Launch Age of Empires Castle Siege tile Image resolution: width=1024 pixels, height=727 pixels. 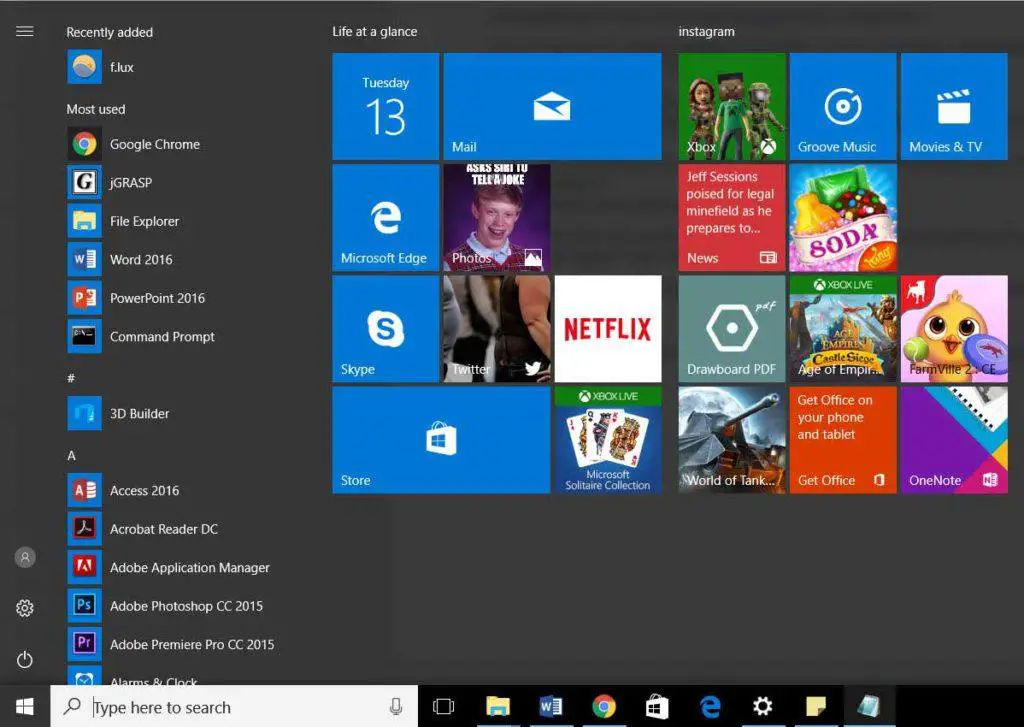(843, 329)
